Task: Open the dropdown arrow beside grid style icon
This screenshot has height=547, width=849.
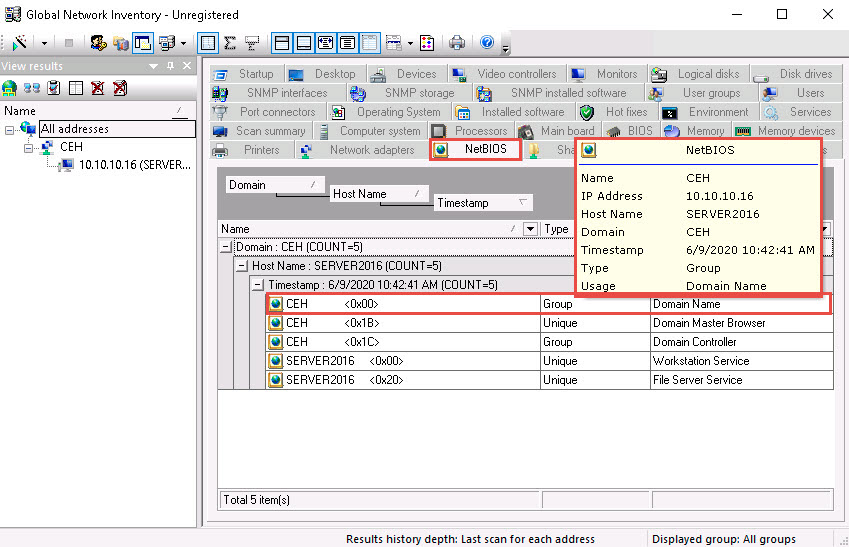Action: coord(410,43)
